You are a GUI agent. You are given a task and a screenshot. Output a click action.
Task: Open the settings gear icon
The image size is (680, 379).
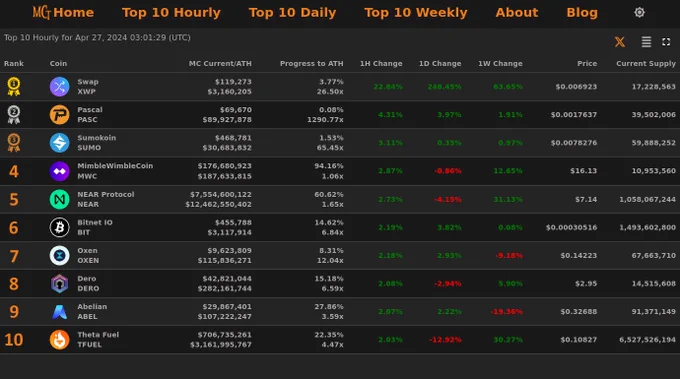tap(639, 13)
